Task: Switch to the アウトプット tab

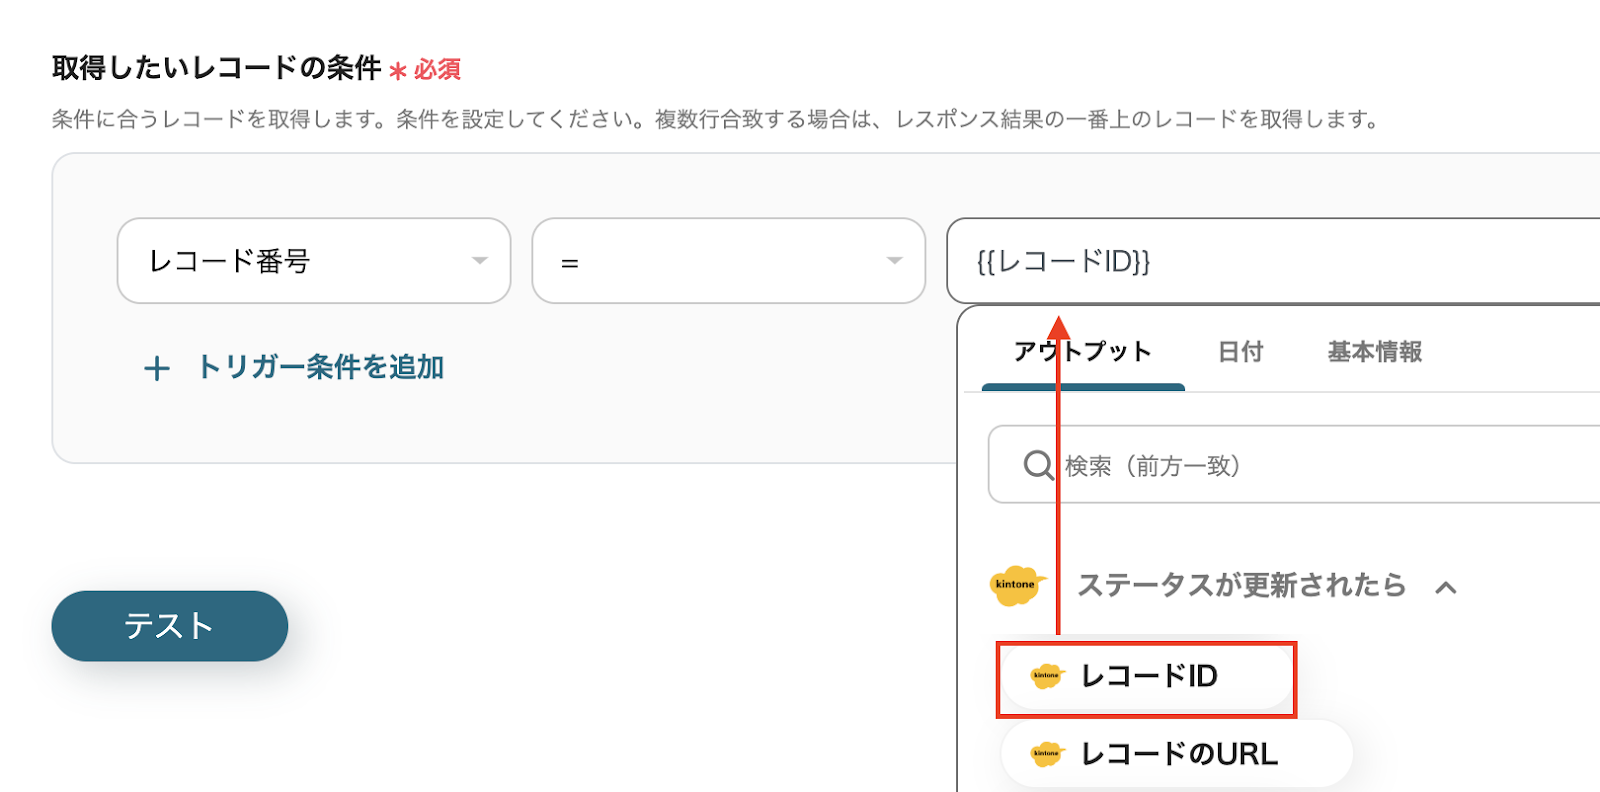Action: [x=1083, y=352]
